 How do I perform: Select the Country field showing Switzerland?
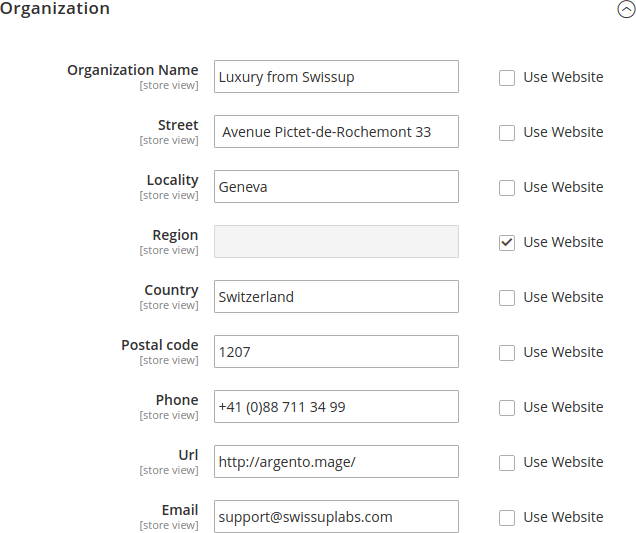[x=336, y=297]
